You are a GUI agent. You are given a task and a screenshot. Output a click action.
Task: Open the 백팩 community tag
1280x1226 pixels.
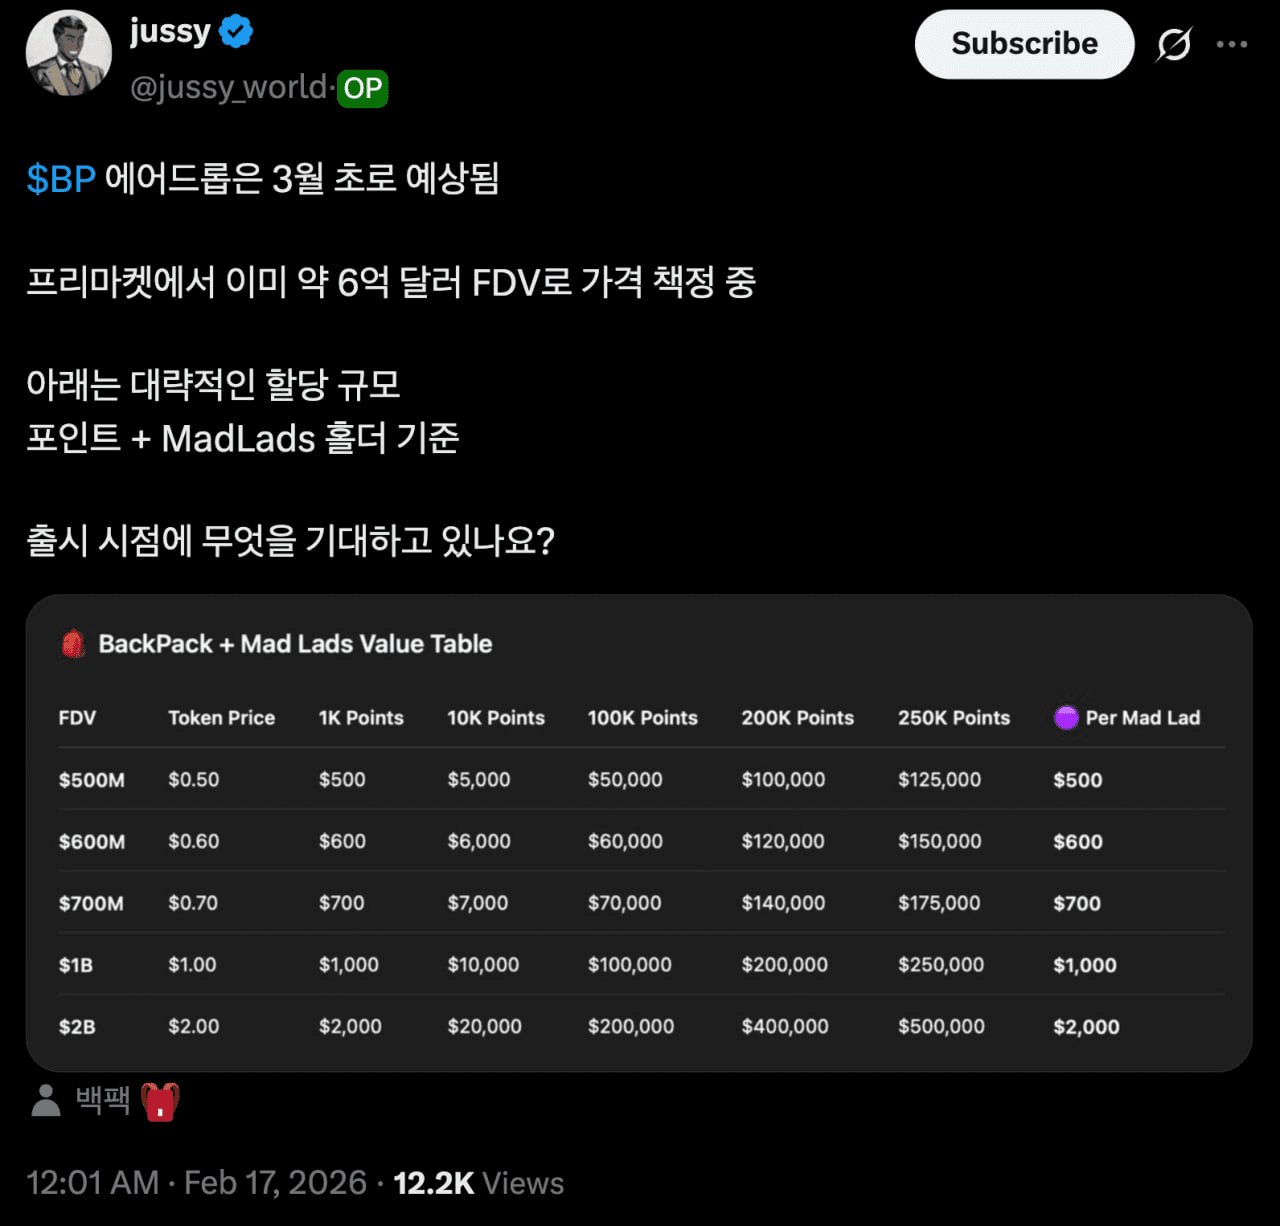tap(101, 1100)
